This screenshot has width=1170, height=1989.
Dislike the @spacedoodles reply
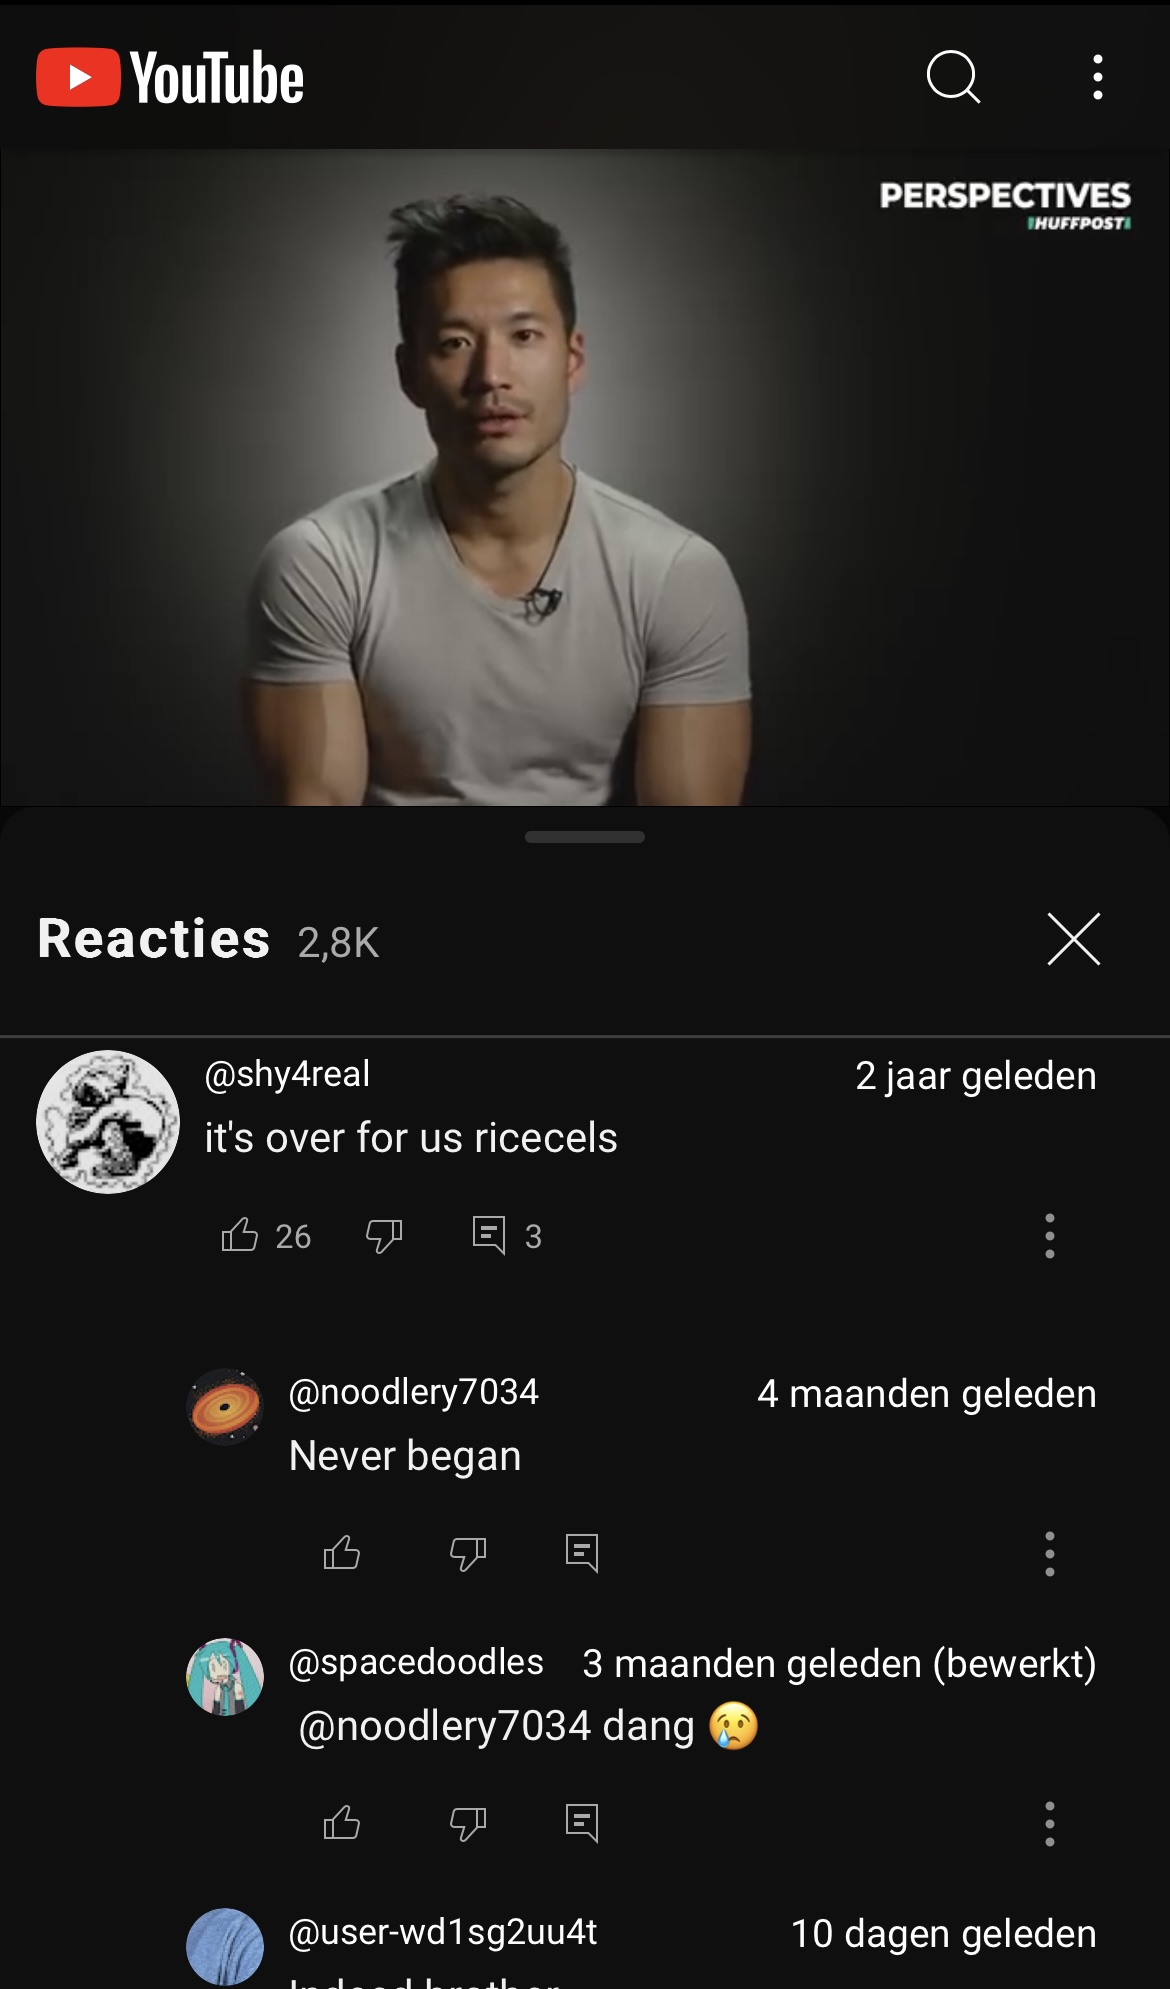[x=467, y=1823]
